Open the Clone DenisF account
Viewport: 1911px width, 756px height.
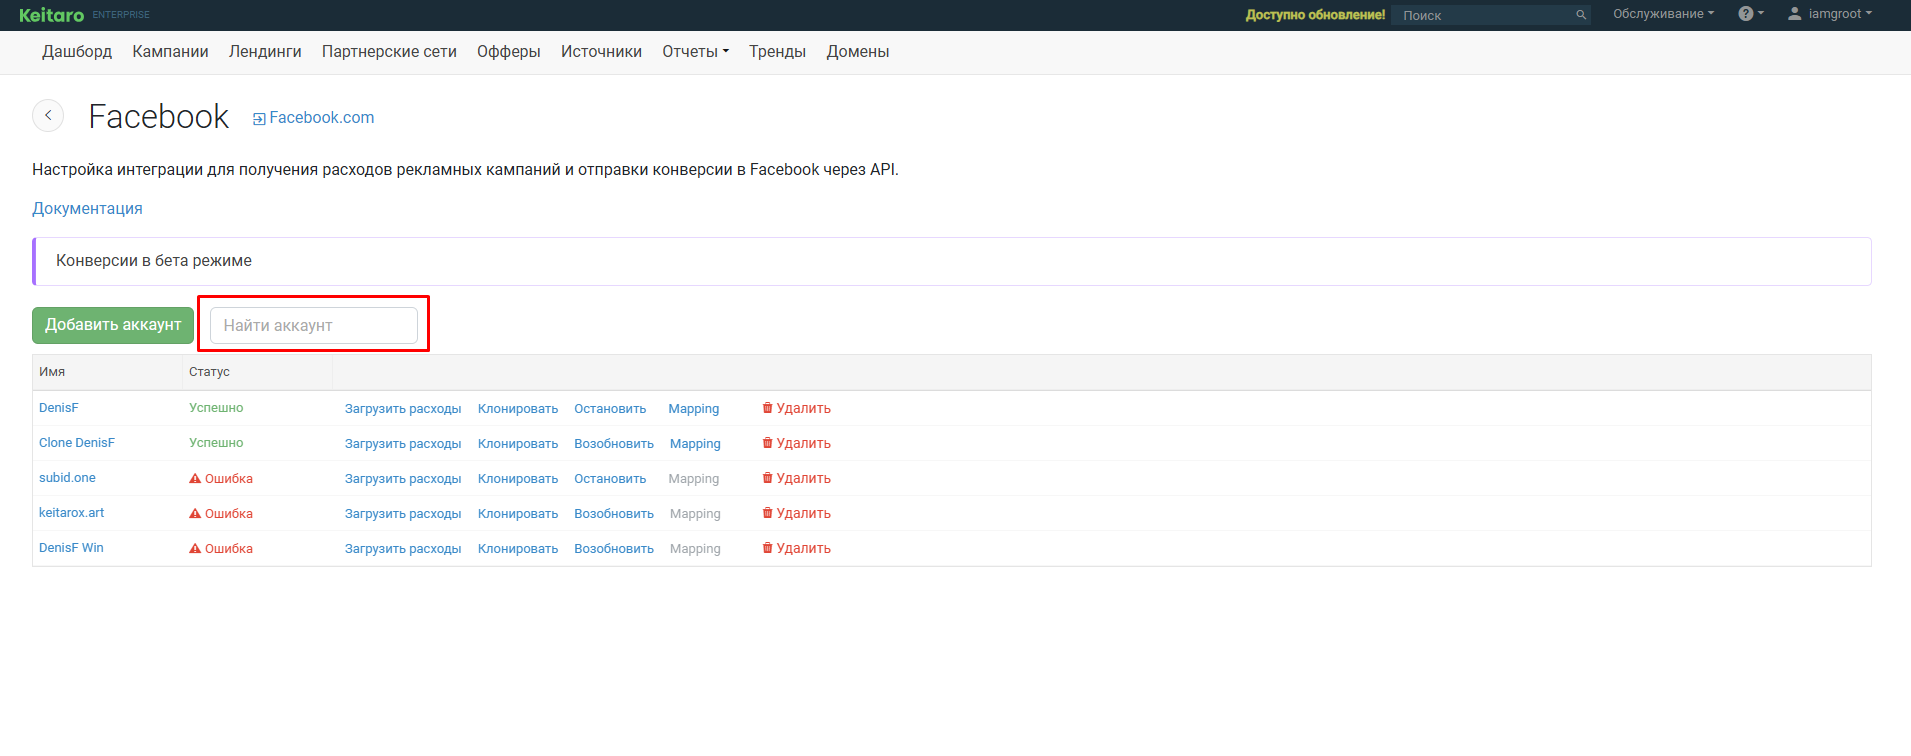click(x=77, y=443)
